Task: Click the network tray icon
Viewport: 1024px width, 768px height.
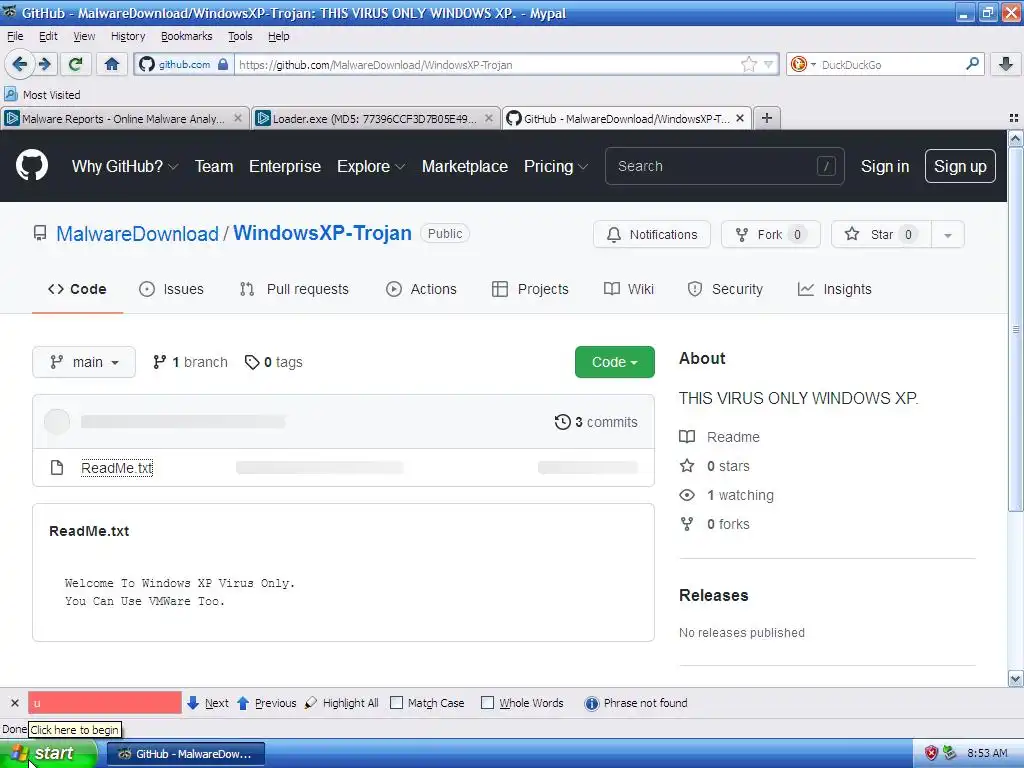Action: (x=950, y=753)
